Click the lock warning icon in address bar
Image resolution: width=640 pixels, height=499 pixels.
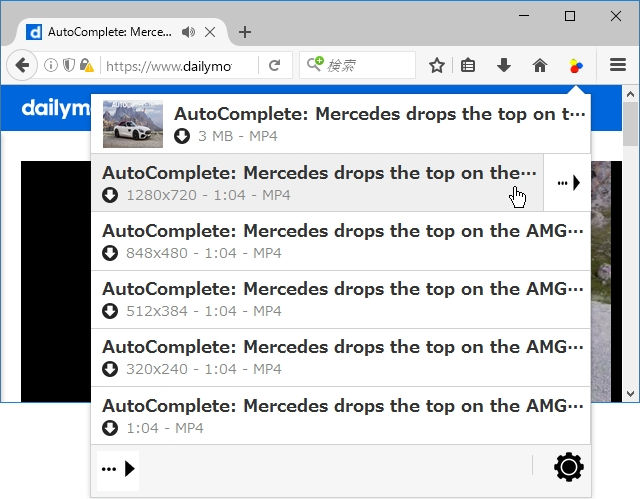87,65
